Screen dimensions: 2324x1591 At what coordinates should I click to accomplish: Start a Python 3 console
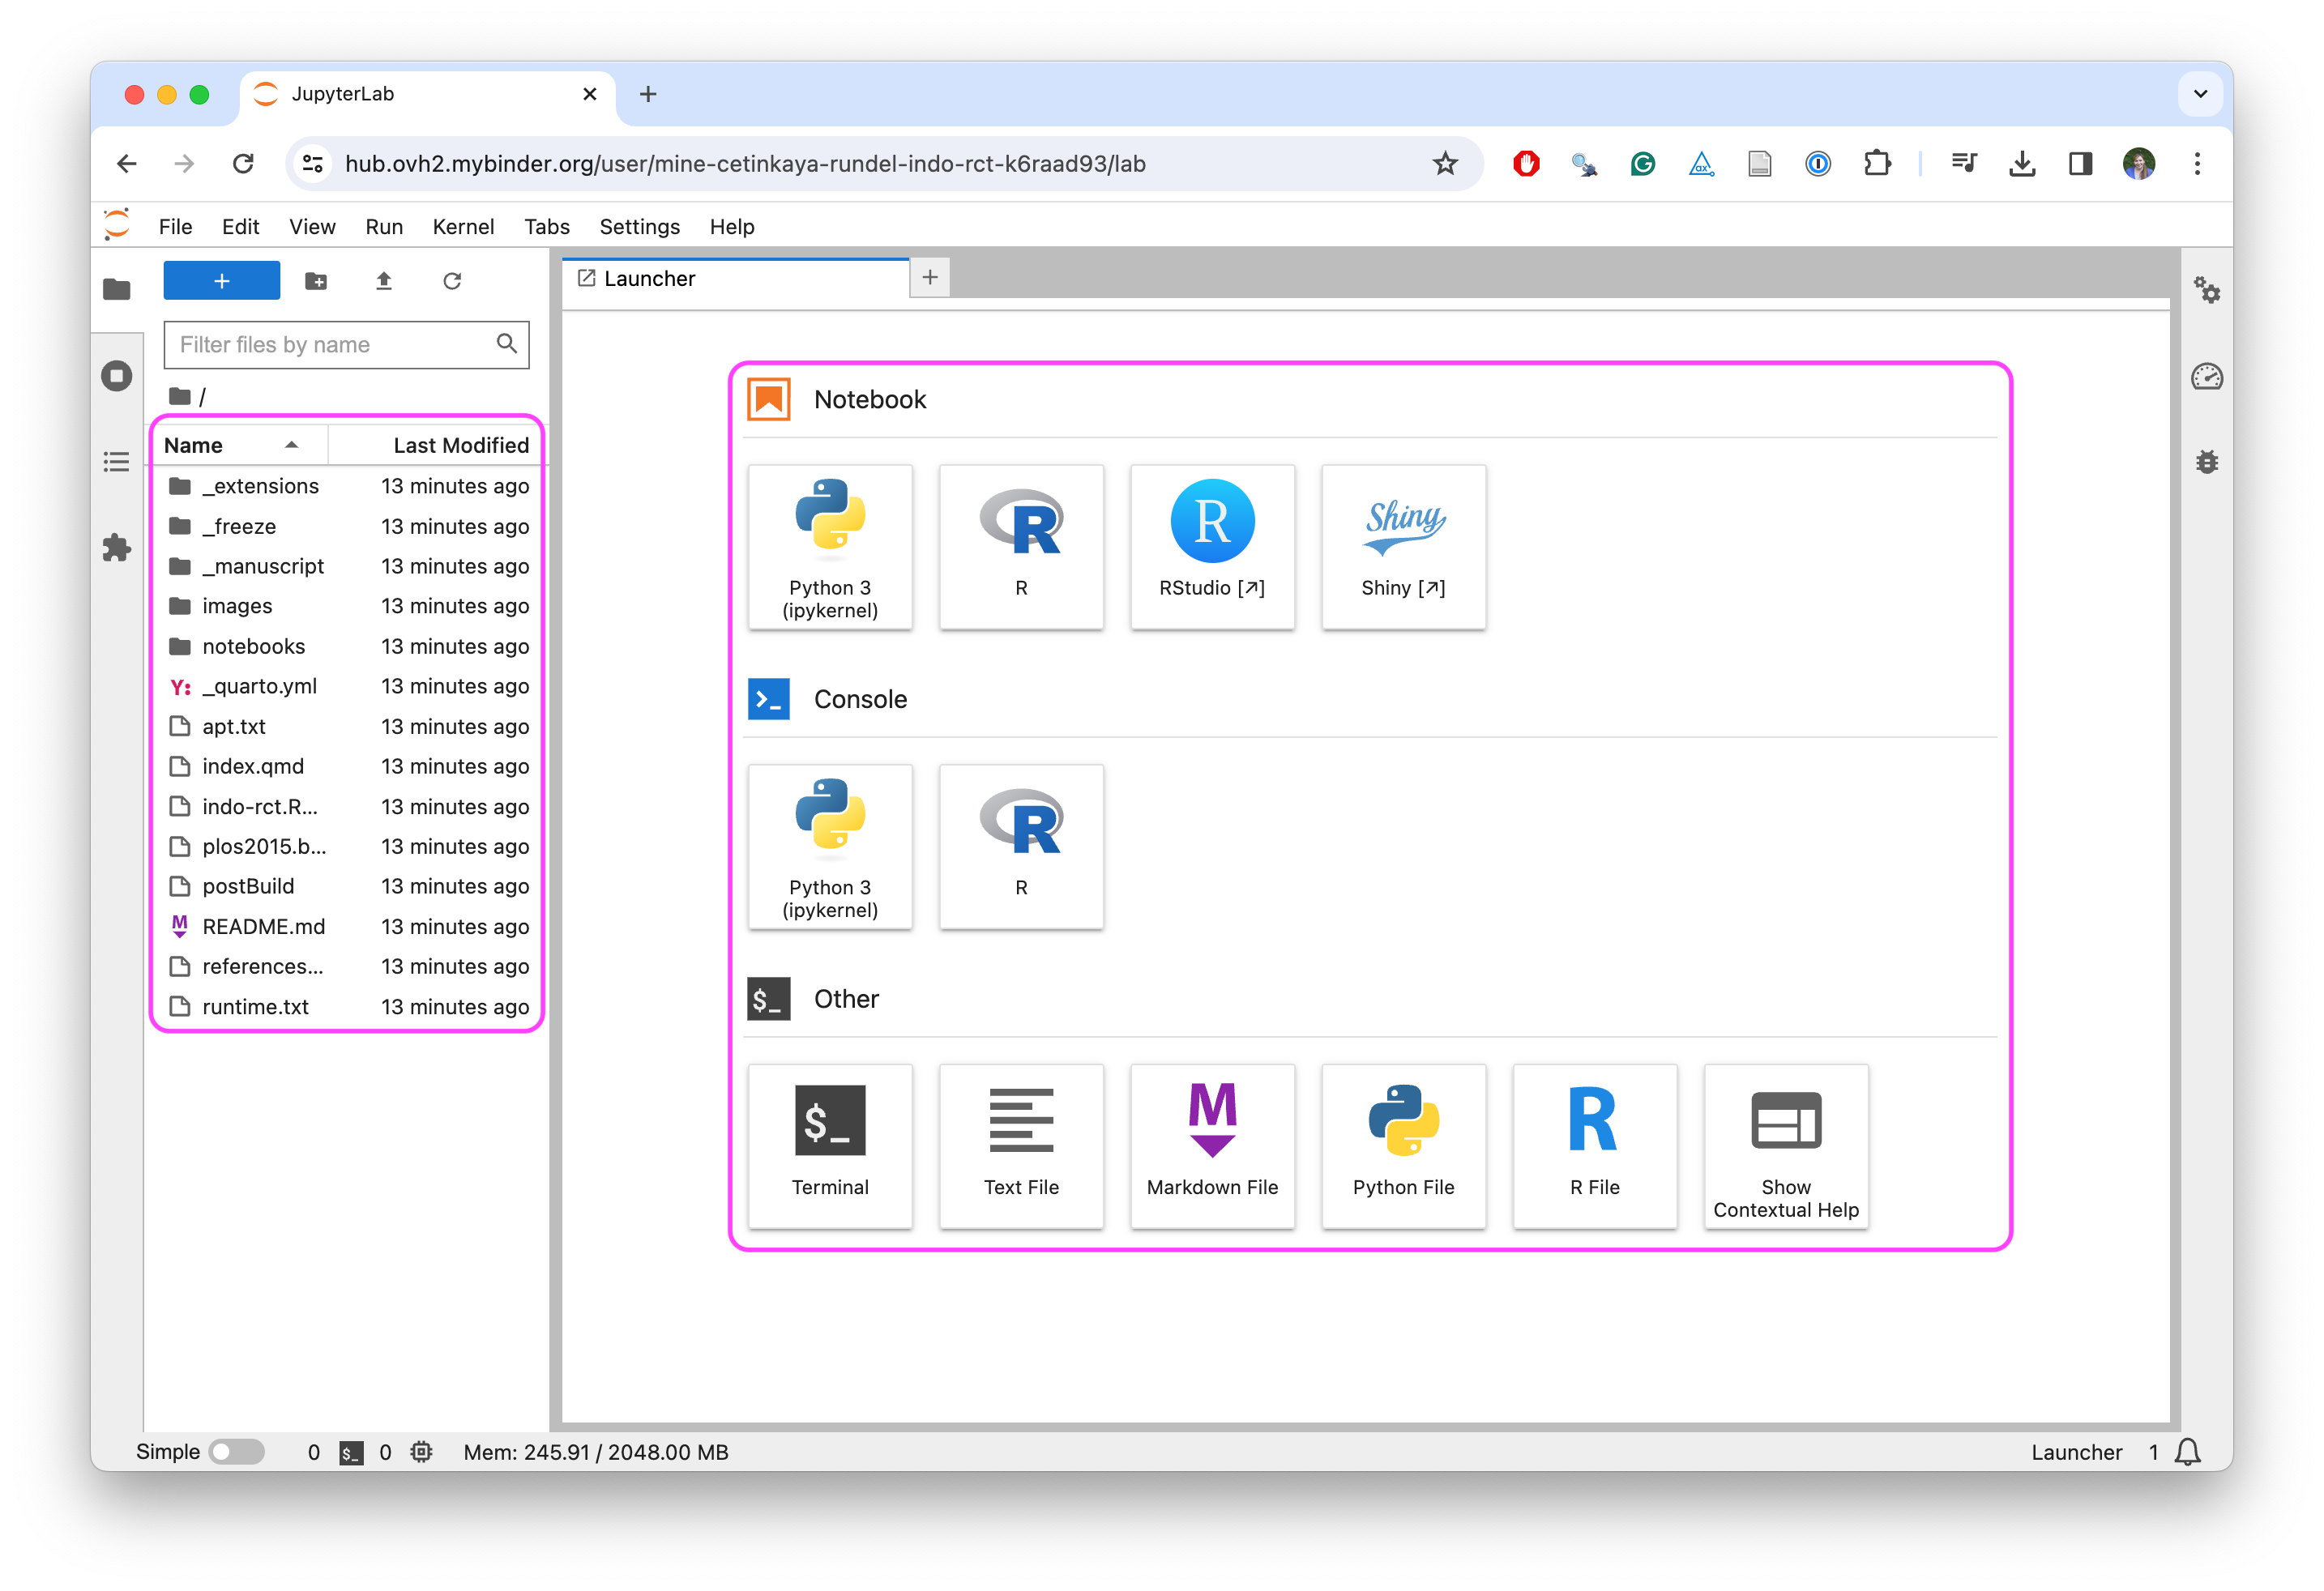[830, 846]
